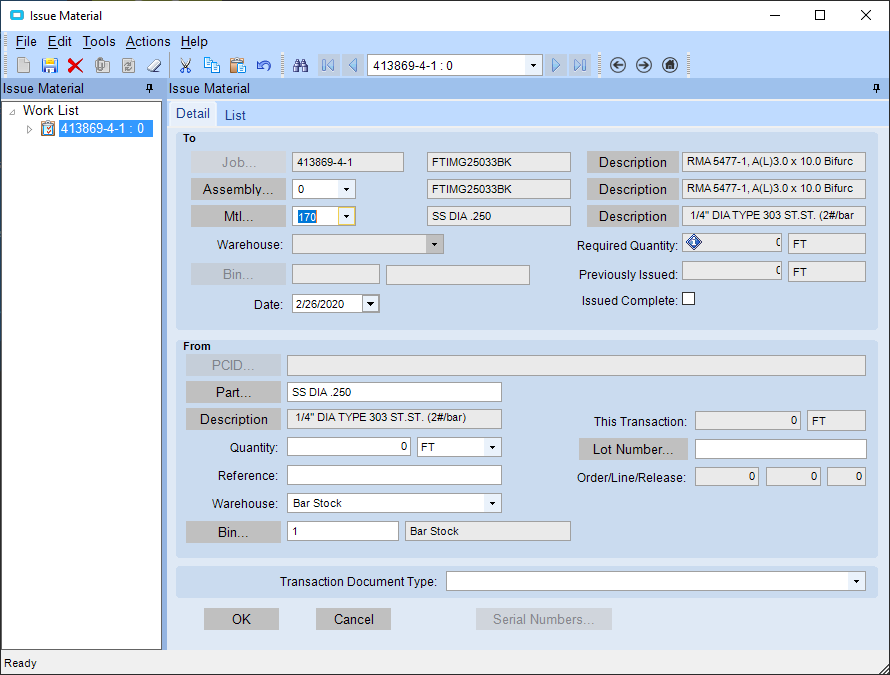Pin the left Issue Material panel

click(150, 89)
